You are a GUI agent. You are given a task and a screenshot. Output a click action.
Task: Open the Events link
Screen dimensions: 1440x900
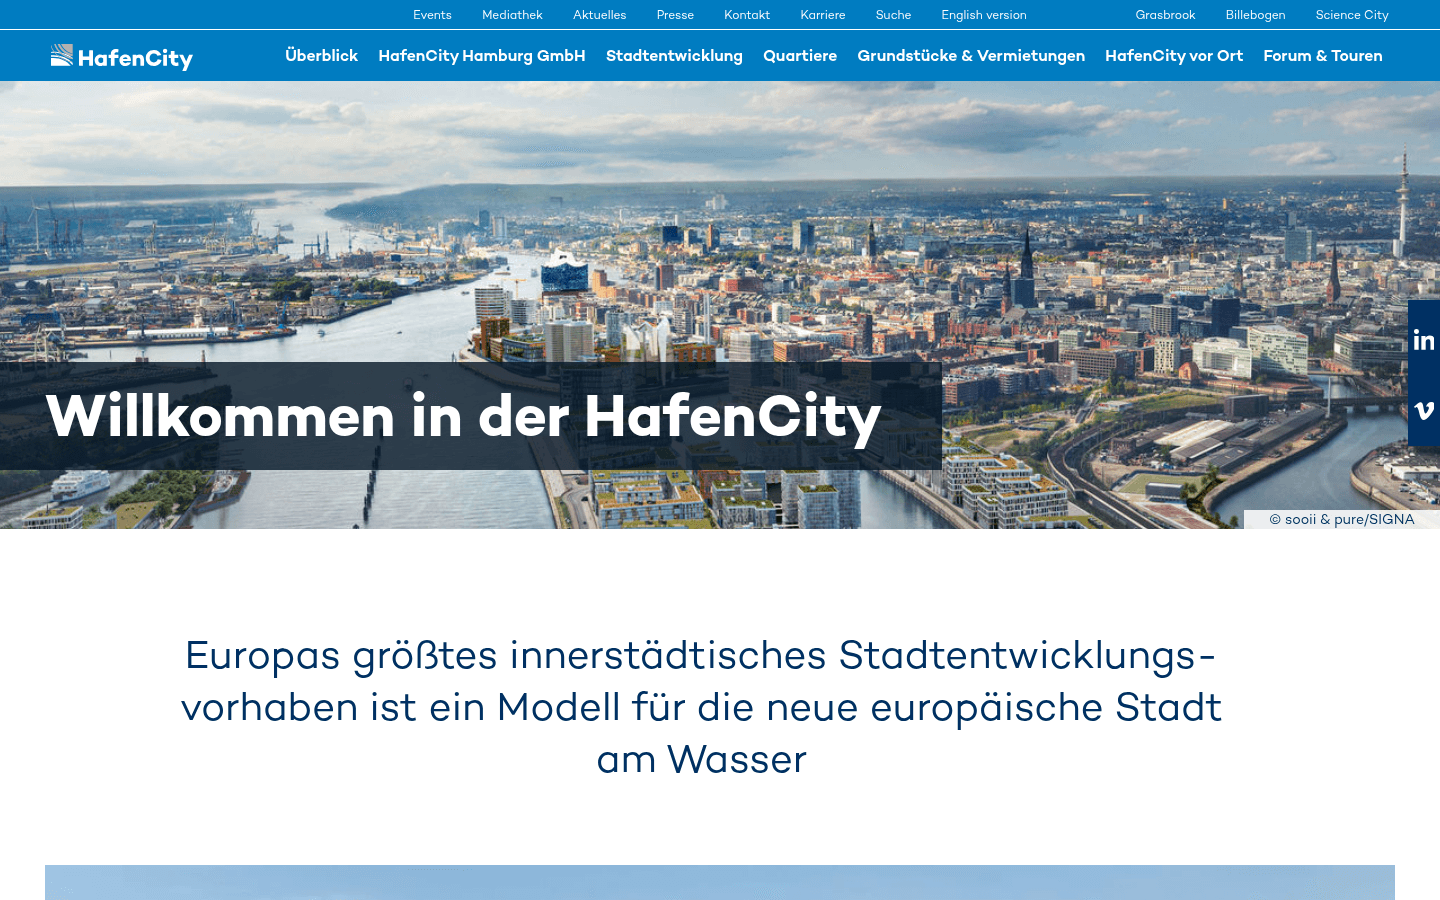tap(432, 15)
